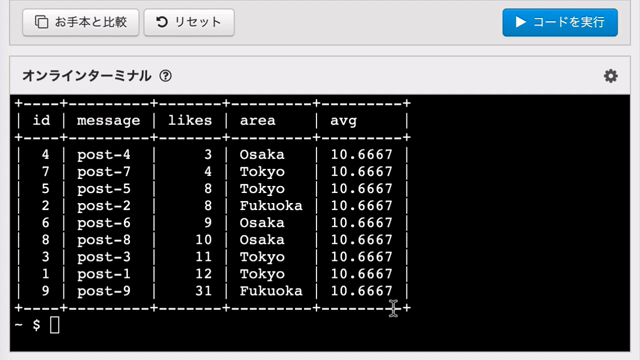Click likes value 31 in post-9 row

click(x=203, y=291)
